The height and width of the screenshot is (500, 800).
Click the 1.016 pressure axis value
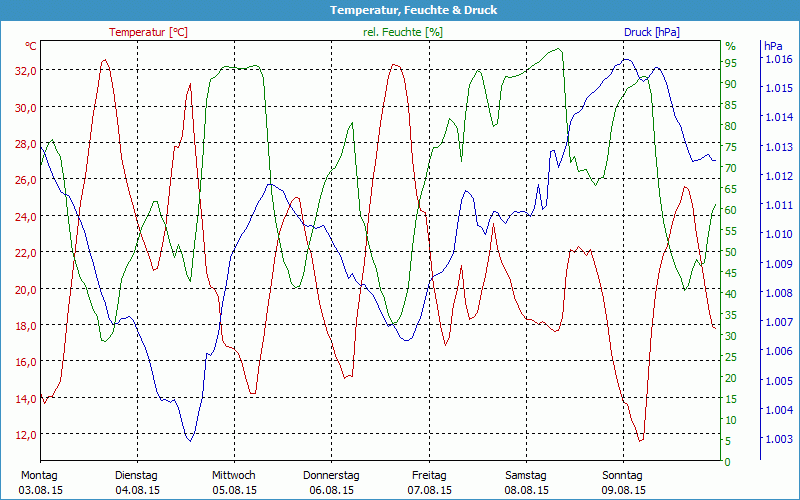click(x=778, y=59)
